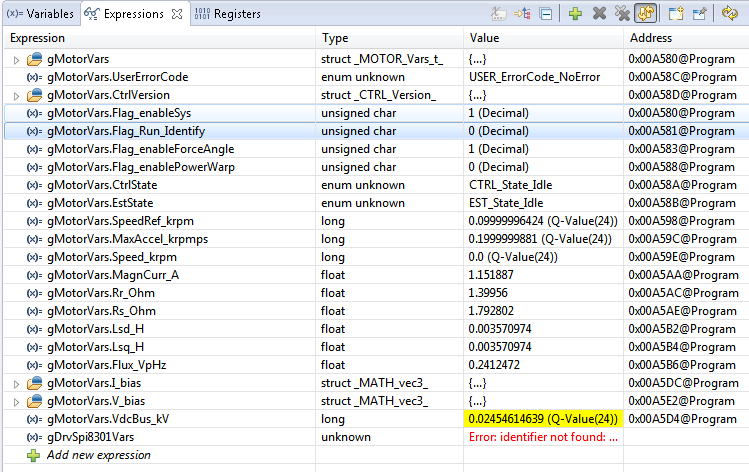Click SpeedRef_krpm value 0.09999996424
This screenshot has height=472, width=749.
[543, 221]
